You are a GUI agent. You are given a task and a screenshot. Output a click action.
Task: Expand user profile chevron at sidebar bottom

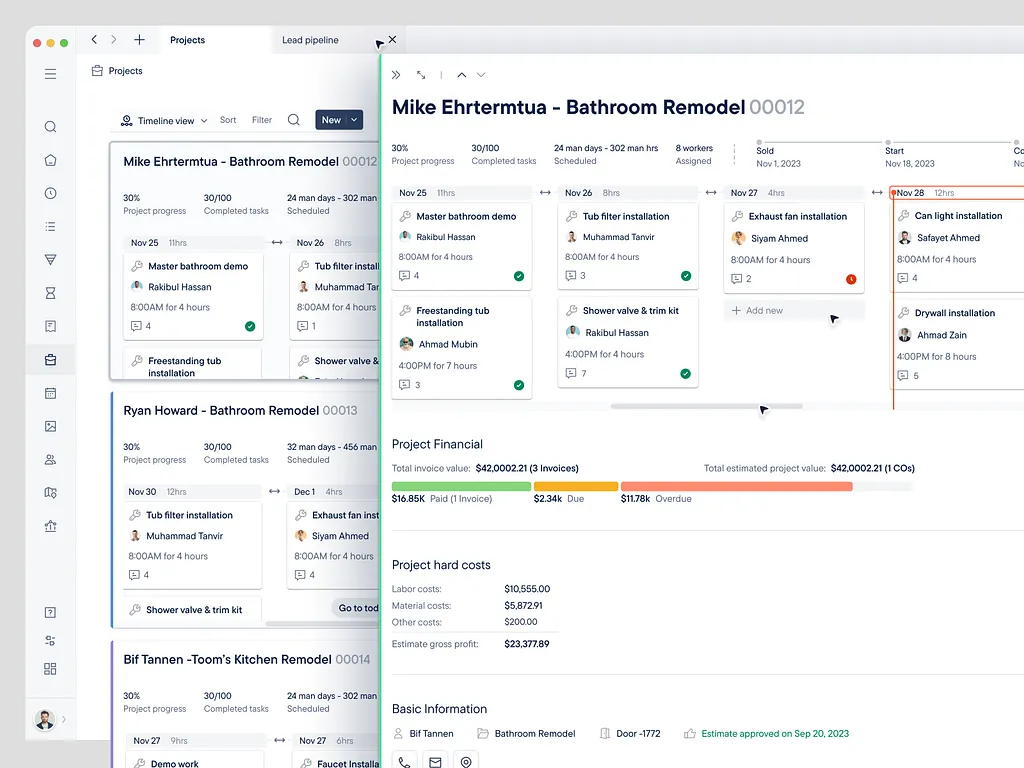pos(65,719)
